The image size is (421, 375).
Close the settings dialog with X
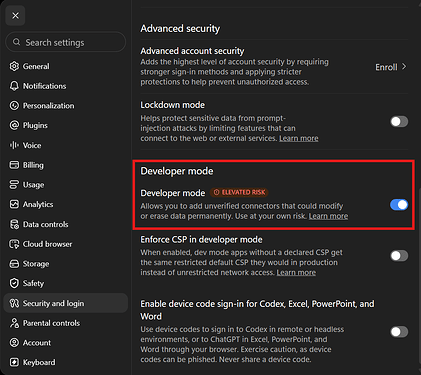pyautogui.click(x=15, y=16)
